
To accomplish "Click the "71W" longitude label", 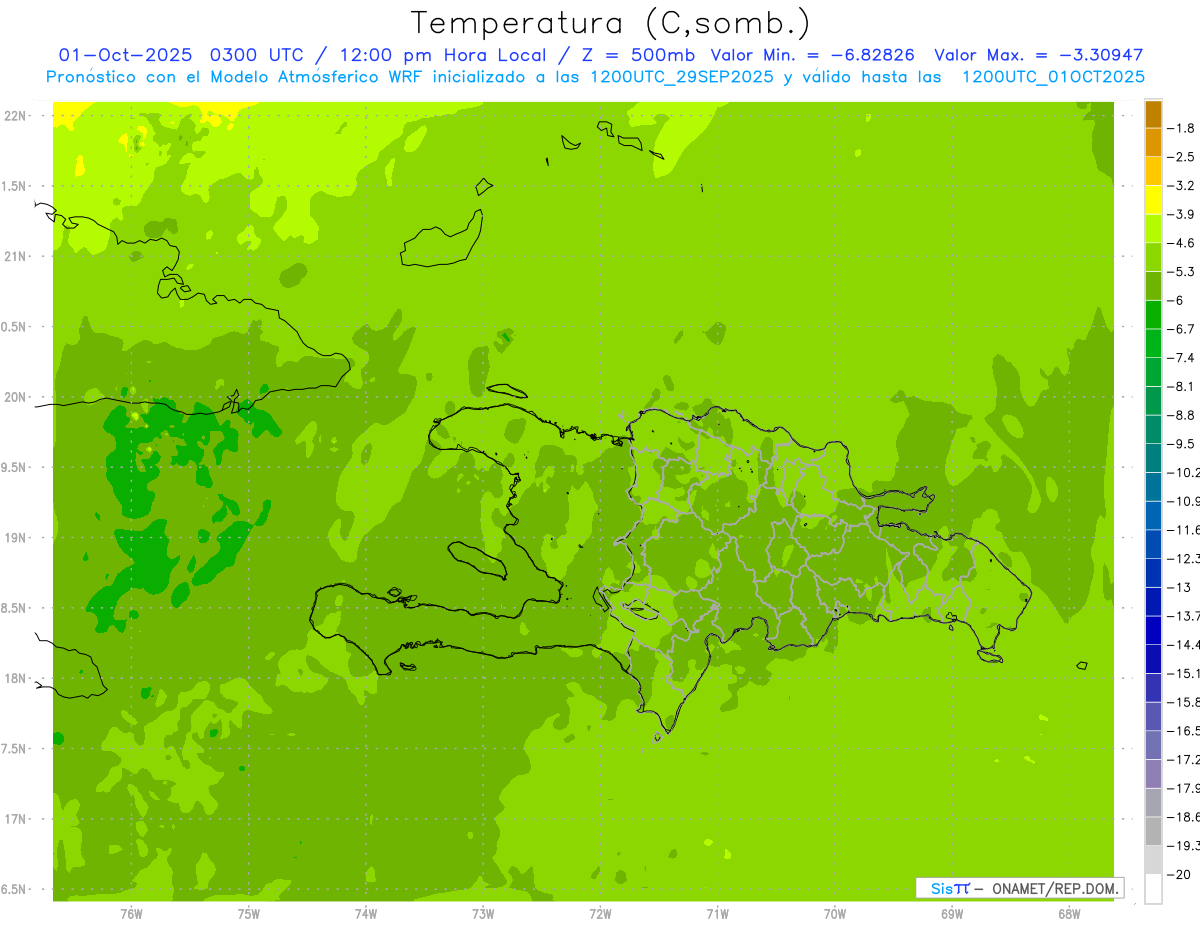I will [x=717, y=914].
